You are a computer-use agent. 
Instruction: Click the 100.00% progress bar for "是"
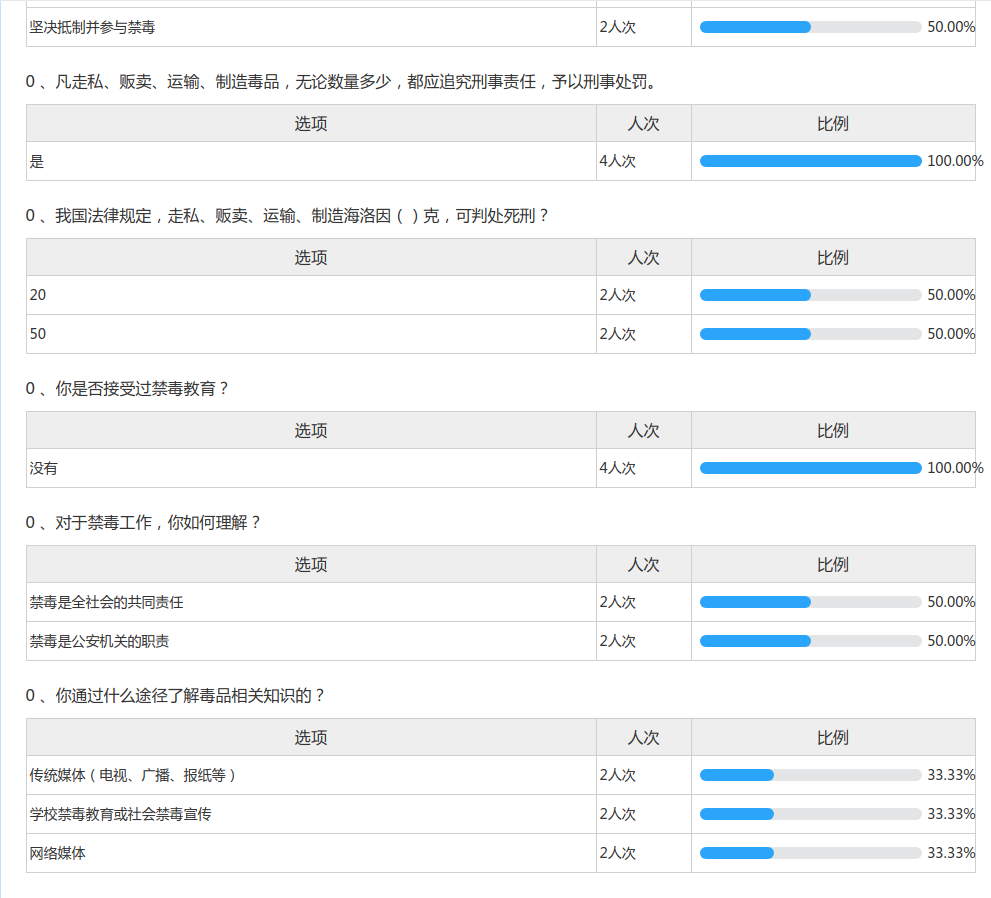810,161
